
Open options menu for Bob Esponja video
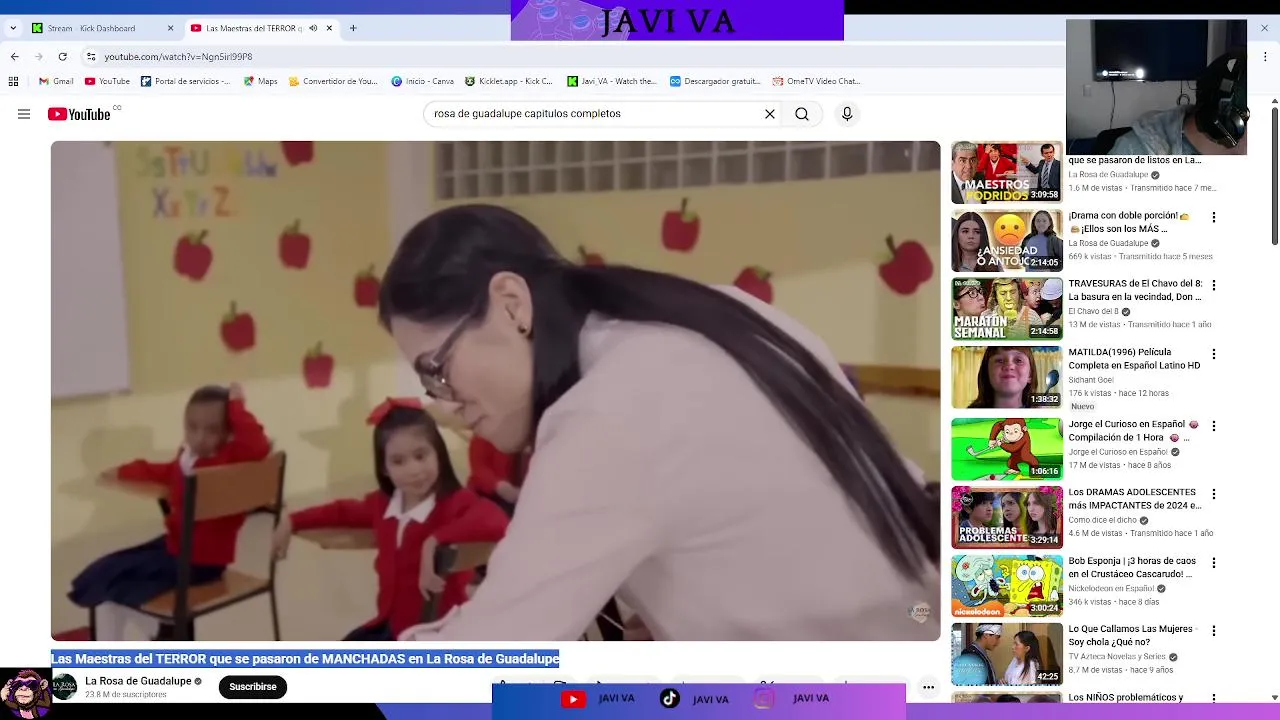coord(1214,563)
